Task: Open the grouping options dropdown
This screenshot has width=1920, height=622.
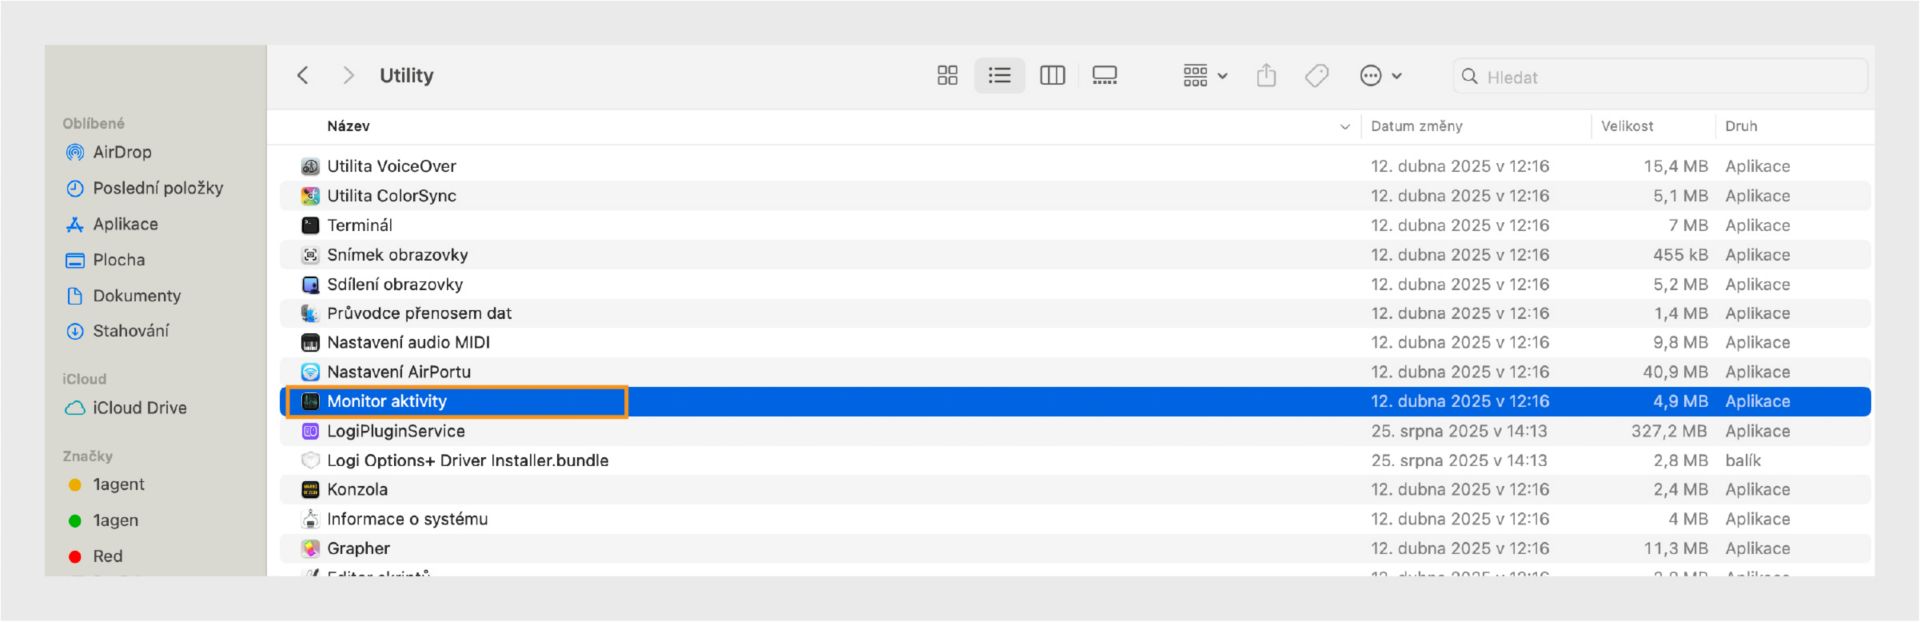Action: tap(1205, 76)
